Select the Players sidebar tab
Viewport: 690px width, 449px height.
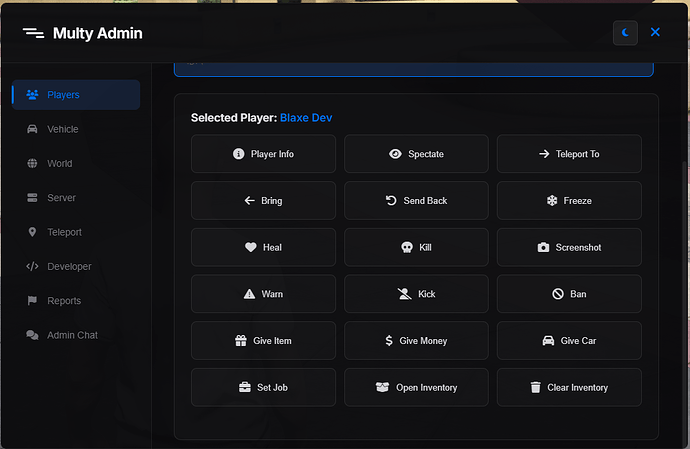pos(76,95)
